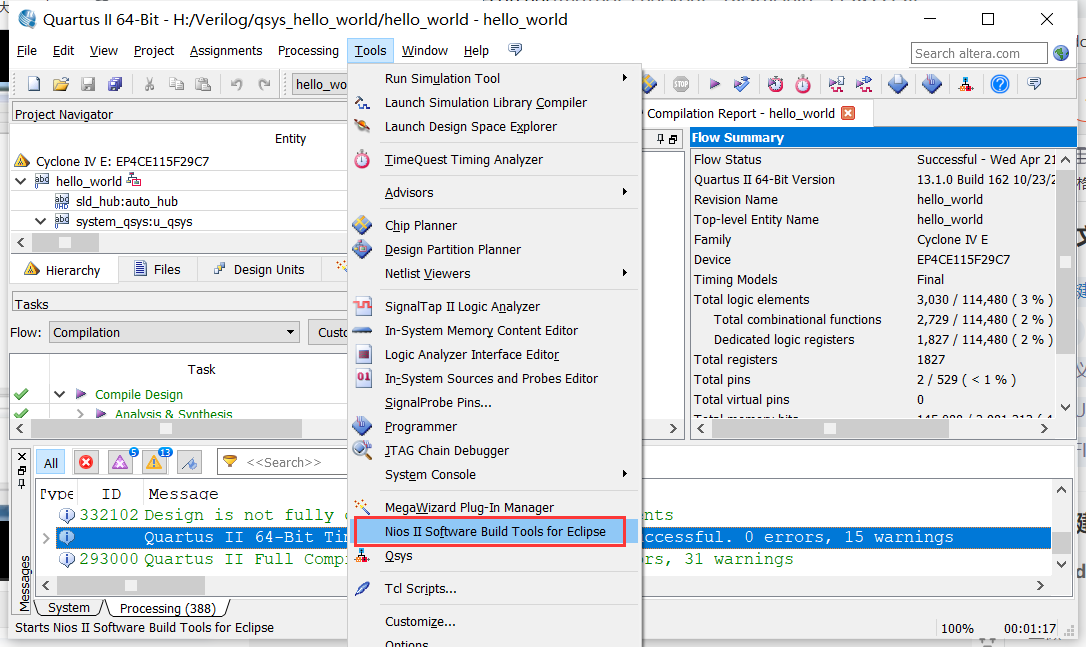
Task: Click the Start Compilation play icon
Action: tap(715, 84)
